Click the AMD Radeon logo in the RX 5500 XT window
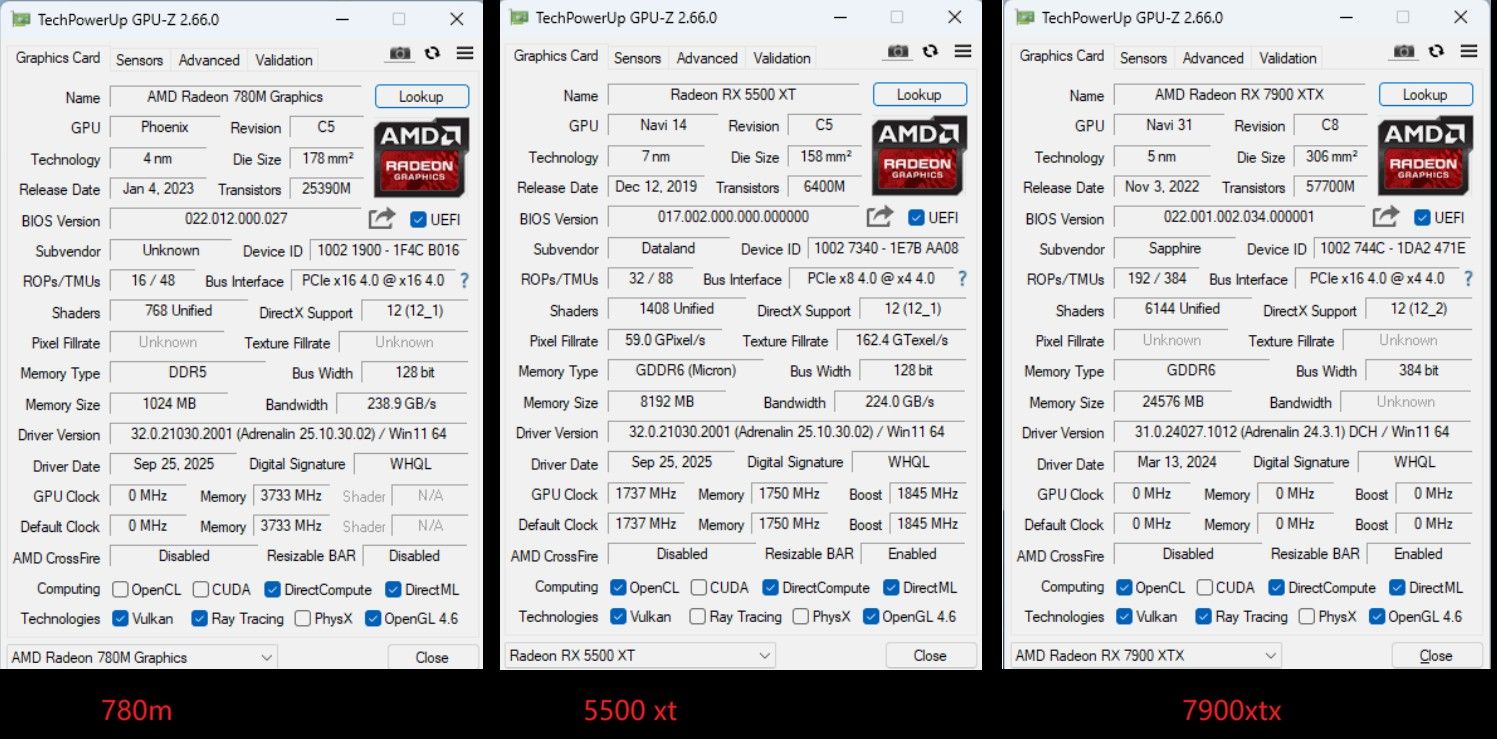The height and width of the screenshot is (739, 1497). point(919,155)
